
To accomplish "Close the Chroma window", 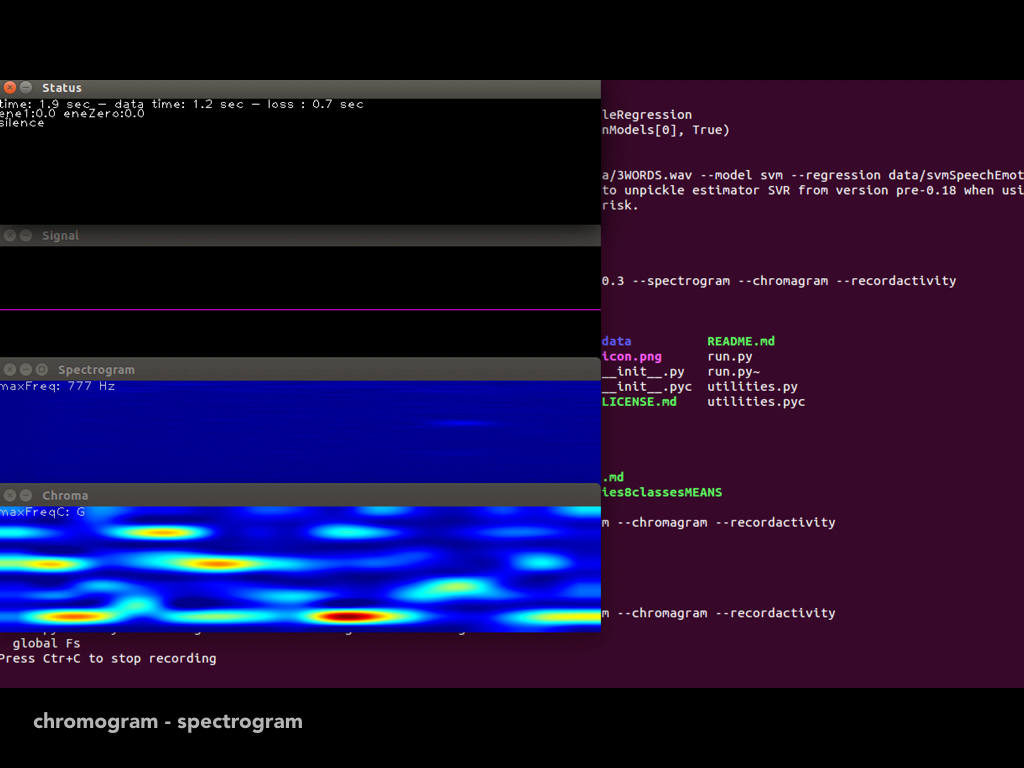I will (x=10, y=495).
